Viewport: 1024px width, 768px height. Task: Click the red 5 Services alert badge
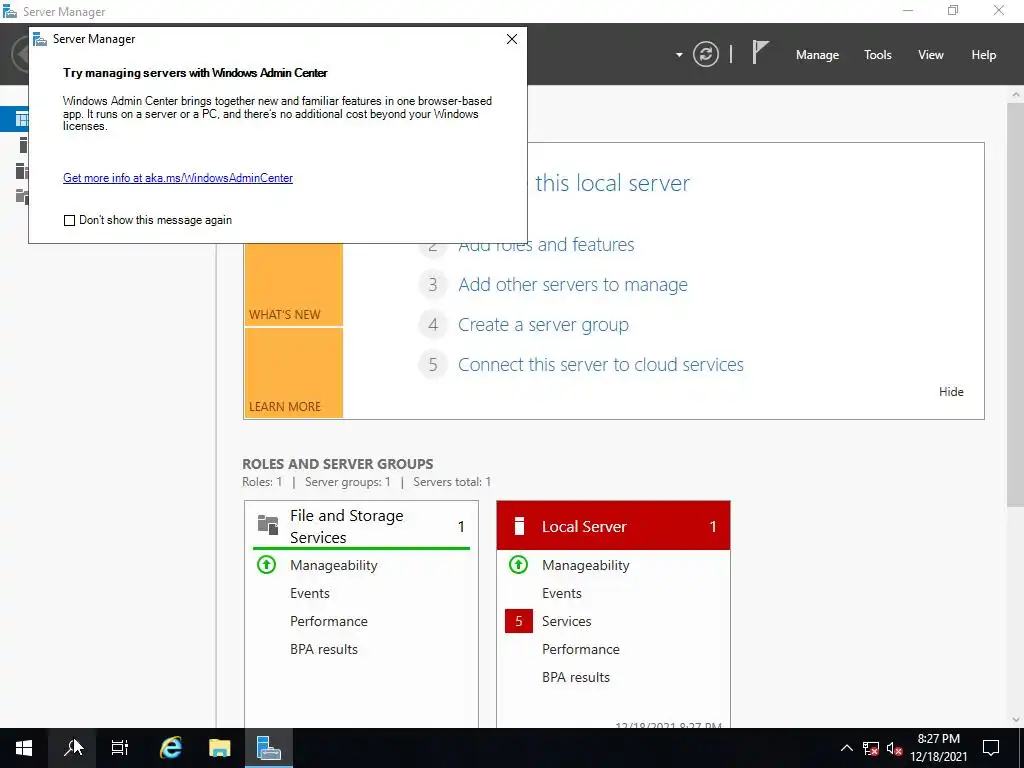tap(519, 621)
